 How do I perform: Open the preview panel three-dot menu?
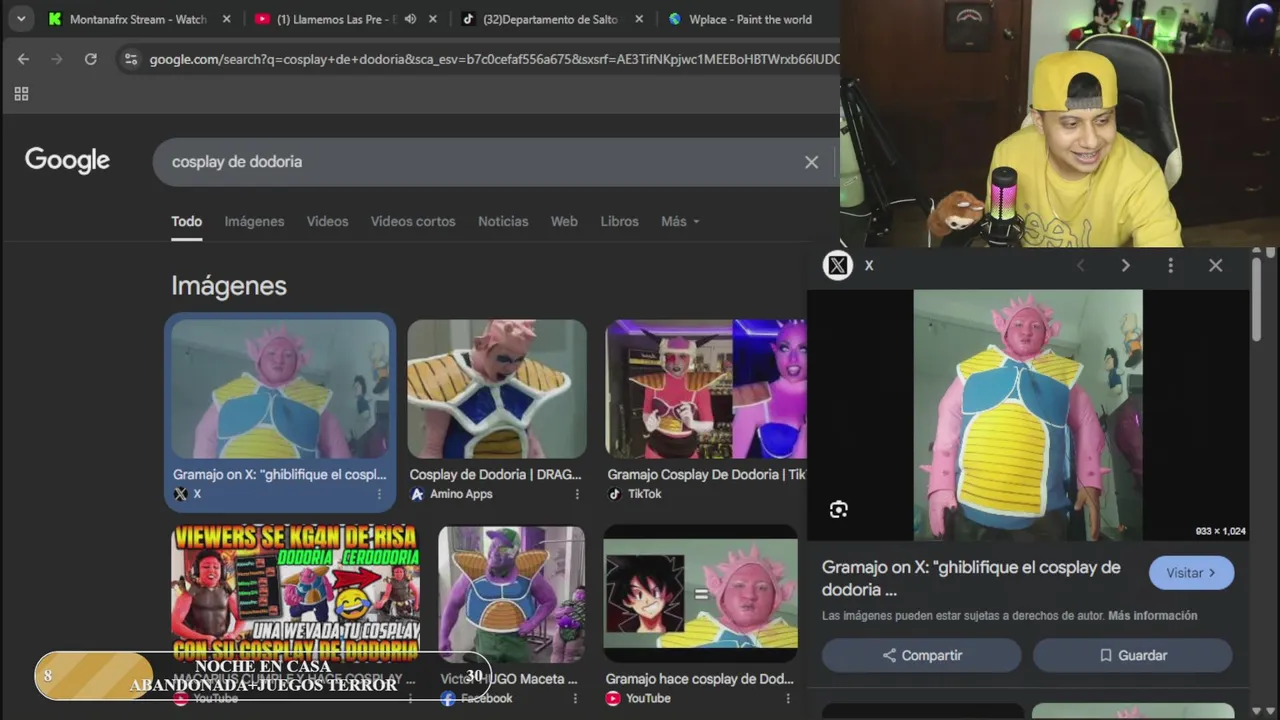tap(1170, 265)
